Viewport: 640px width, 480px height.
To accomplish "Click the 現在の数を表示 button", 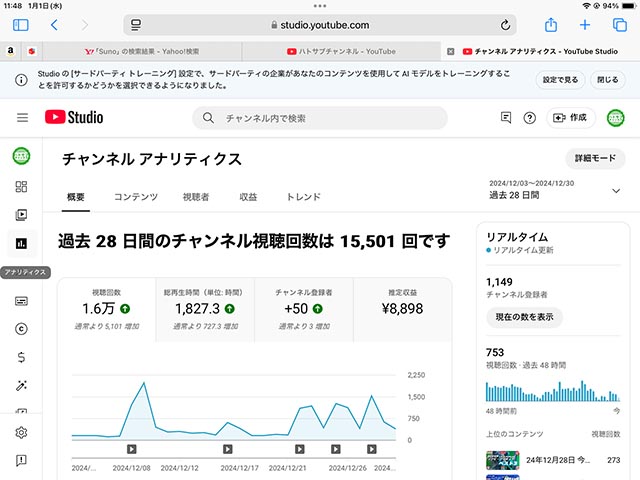I will (x=524, y=317).
